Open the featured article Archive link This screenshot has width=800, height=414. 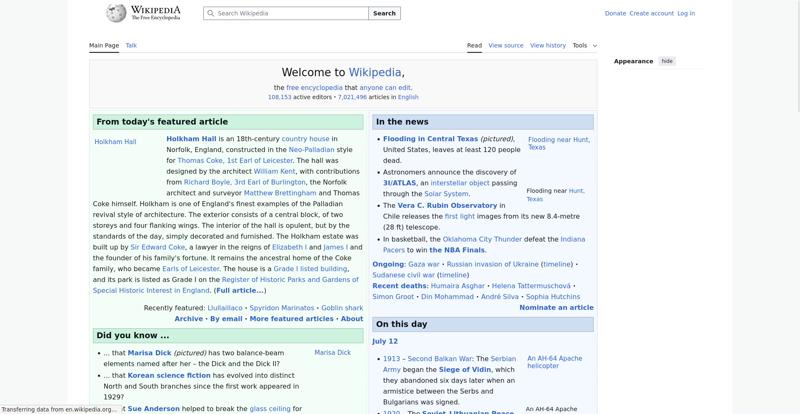tap(189, 319)
